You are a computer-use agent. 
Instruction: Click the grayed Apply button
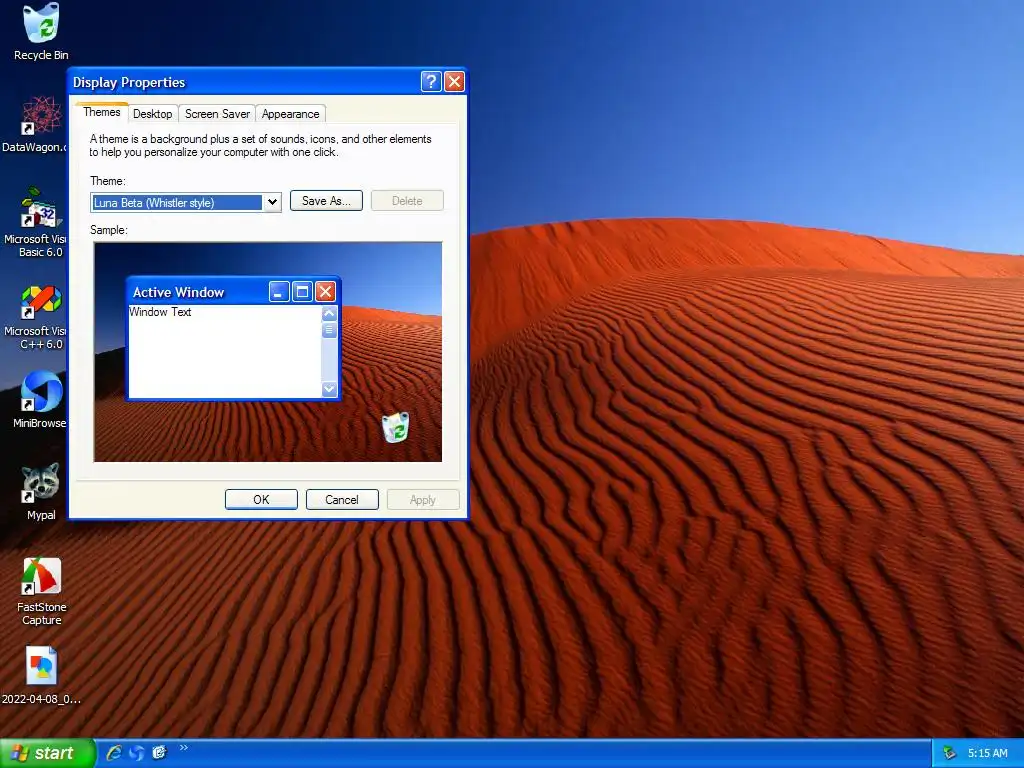[423, 500]
